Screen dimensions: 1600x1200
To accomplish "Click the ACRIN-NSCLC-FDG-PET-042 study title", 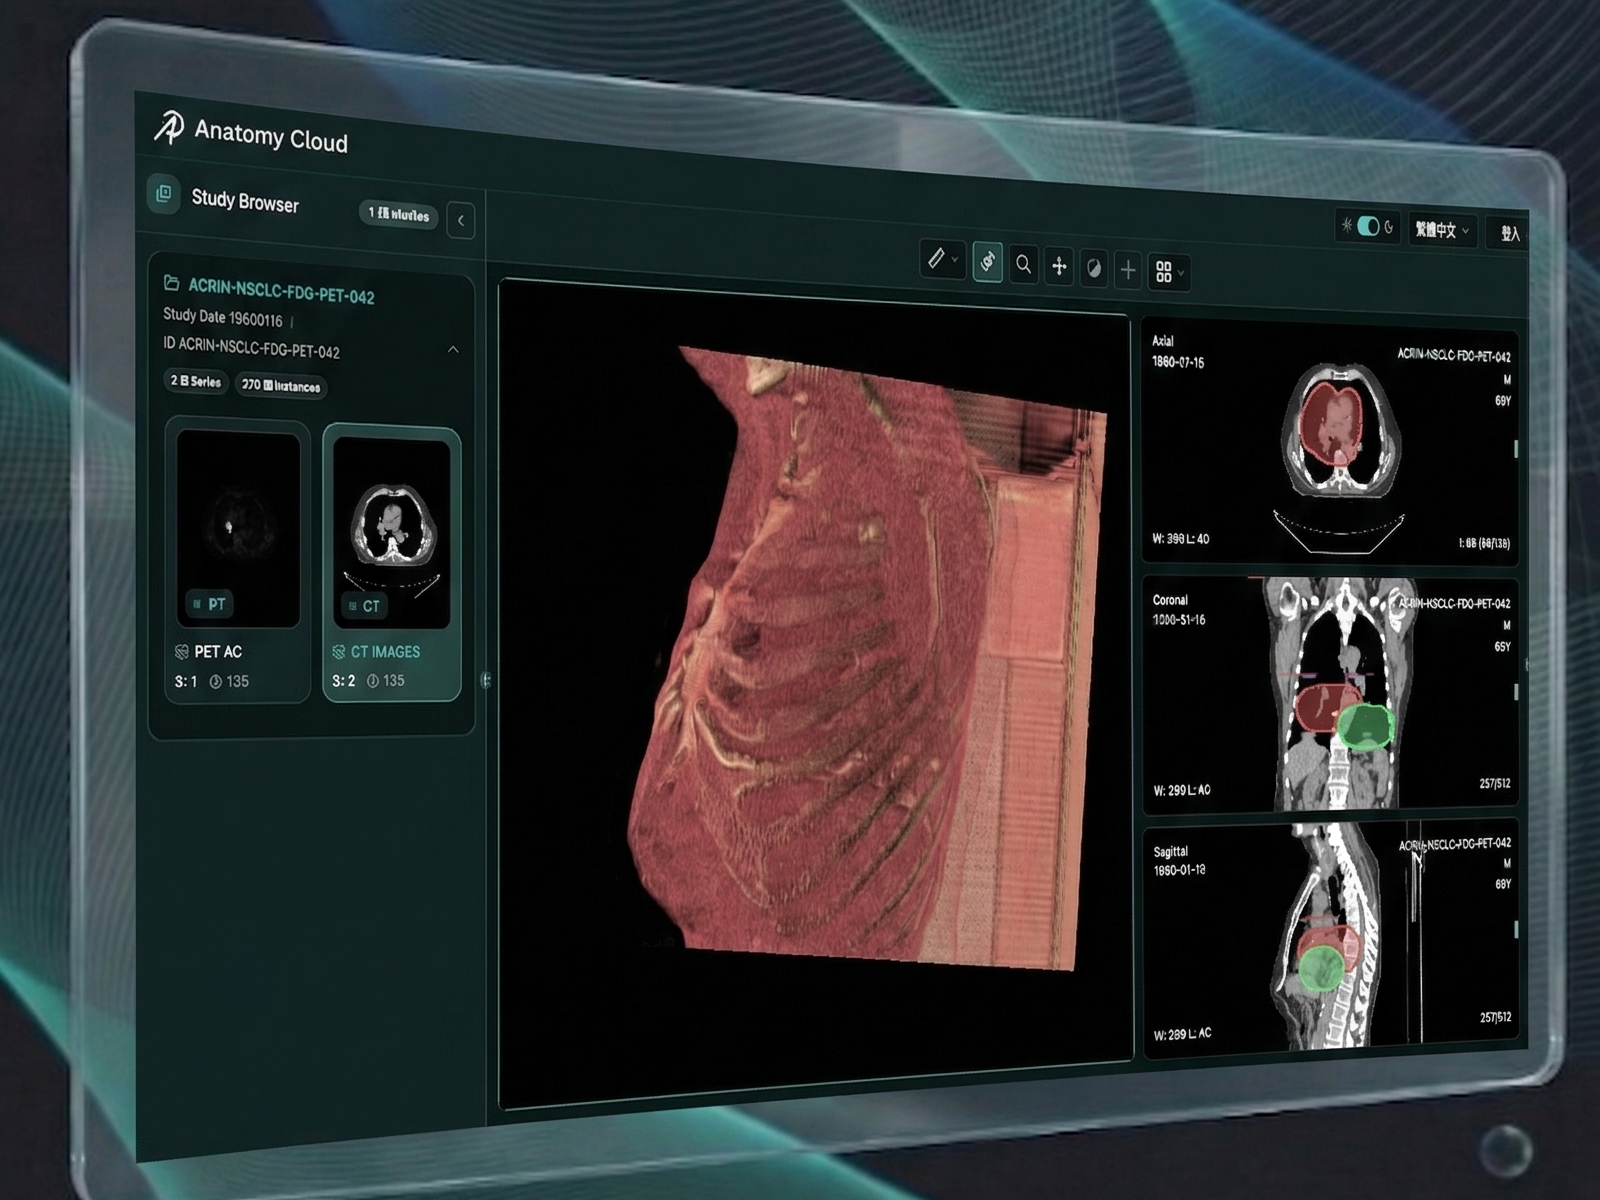I will [x=281, y=291].
